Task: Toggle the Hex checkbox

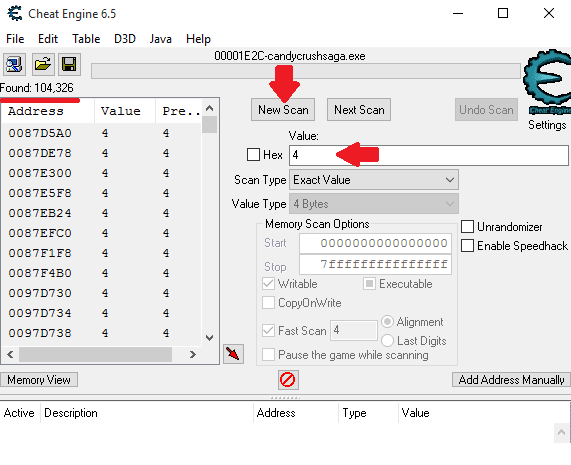Action: (x=253, y=154)
